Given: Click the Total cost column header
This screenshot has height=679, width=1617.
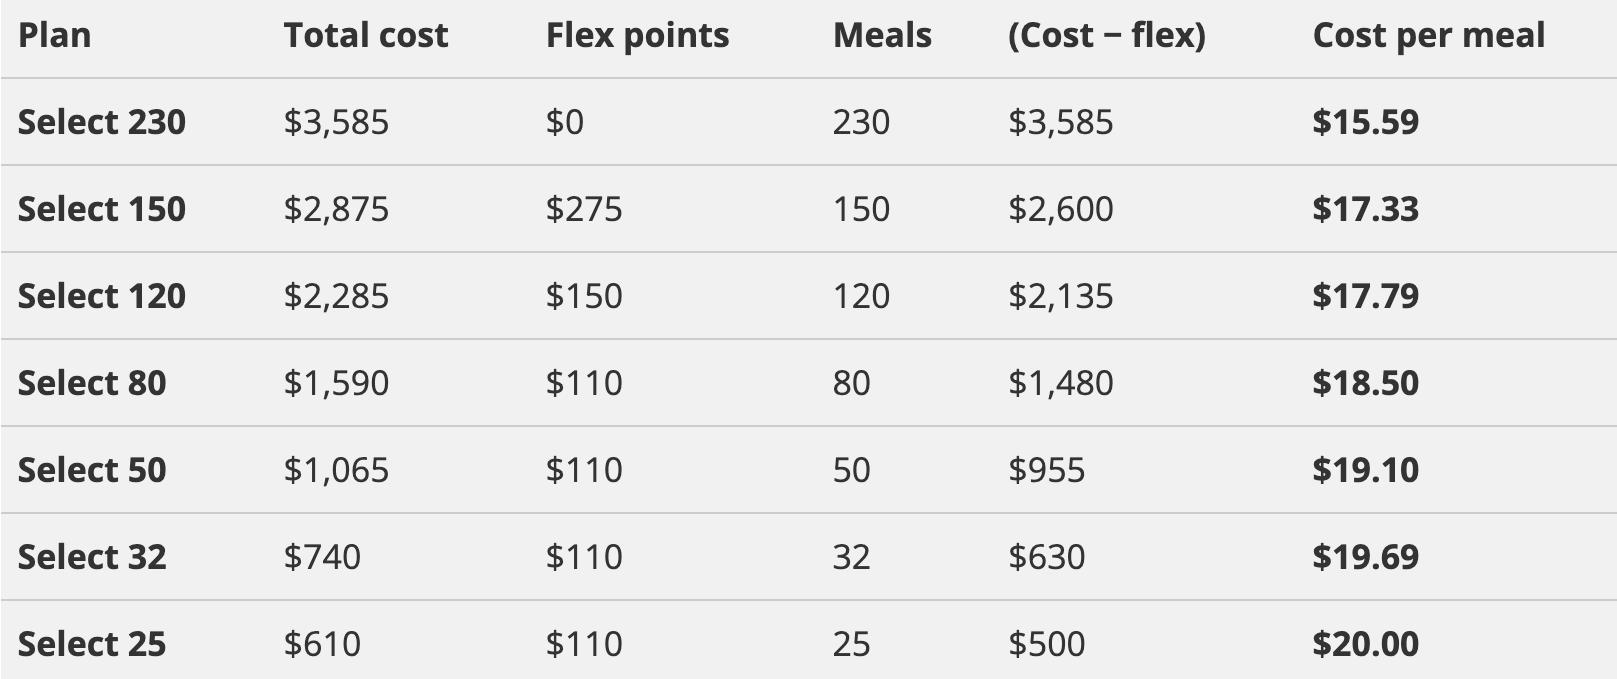Looking at the screenshot, I should pyautogui.click(x=366, y=36).
